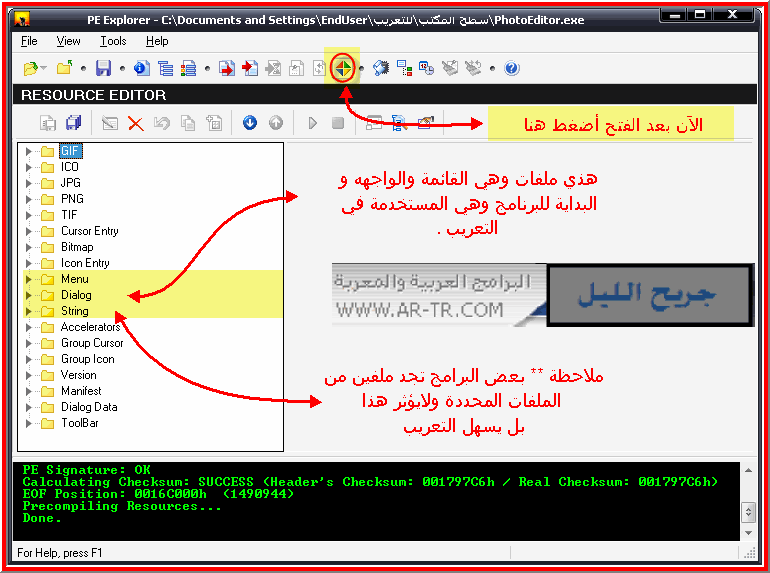Select the GIF tree item

[x=71, y=151]
